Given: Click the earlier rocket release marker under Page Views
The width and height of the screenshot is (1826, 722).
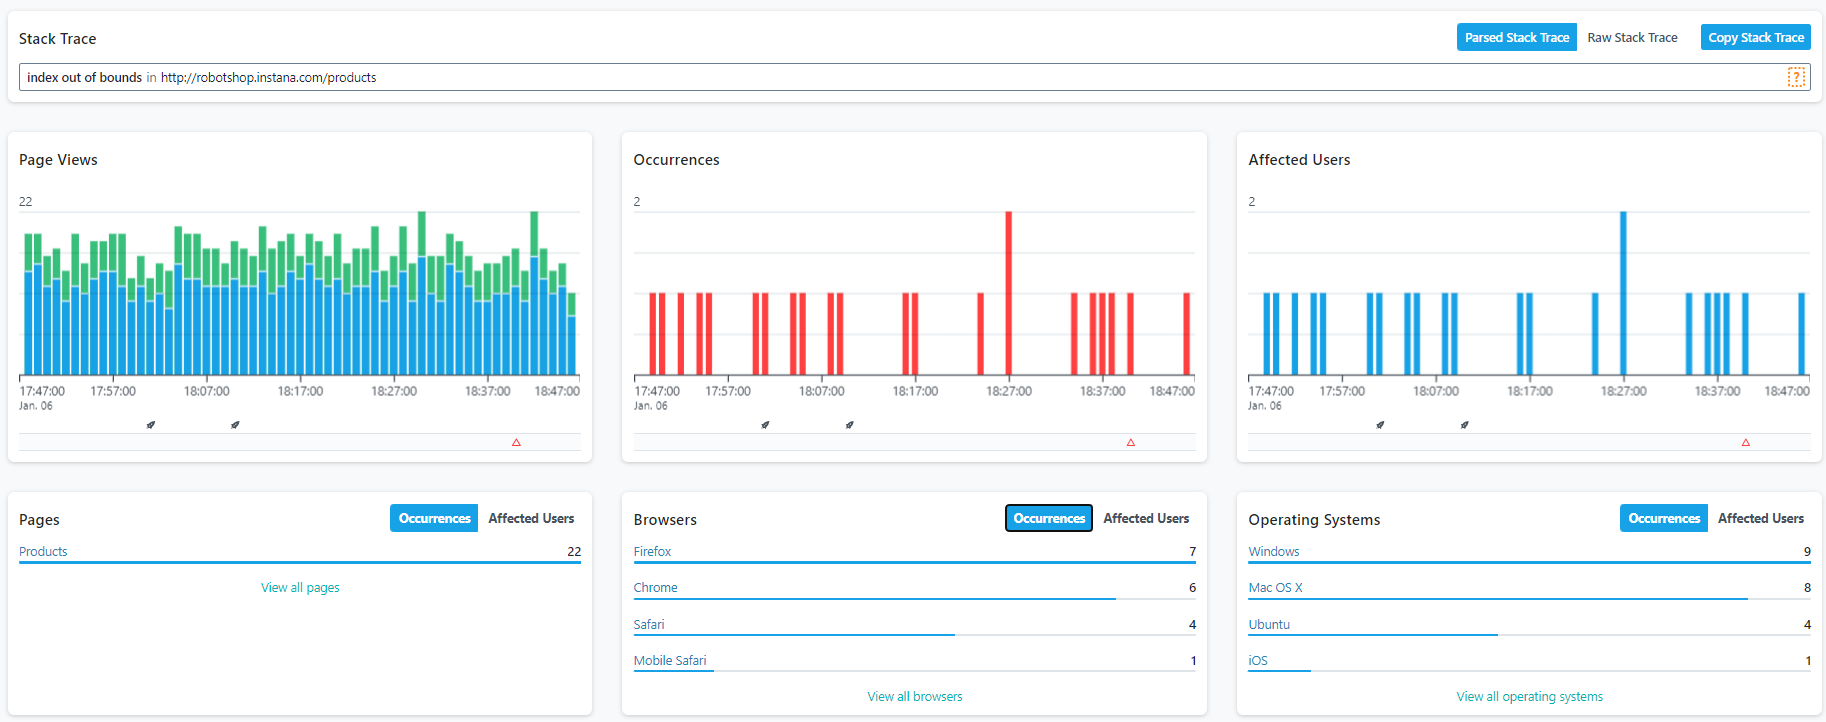Looking at the screenshot, I should 151,425.
